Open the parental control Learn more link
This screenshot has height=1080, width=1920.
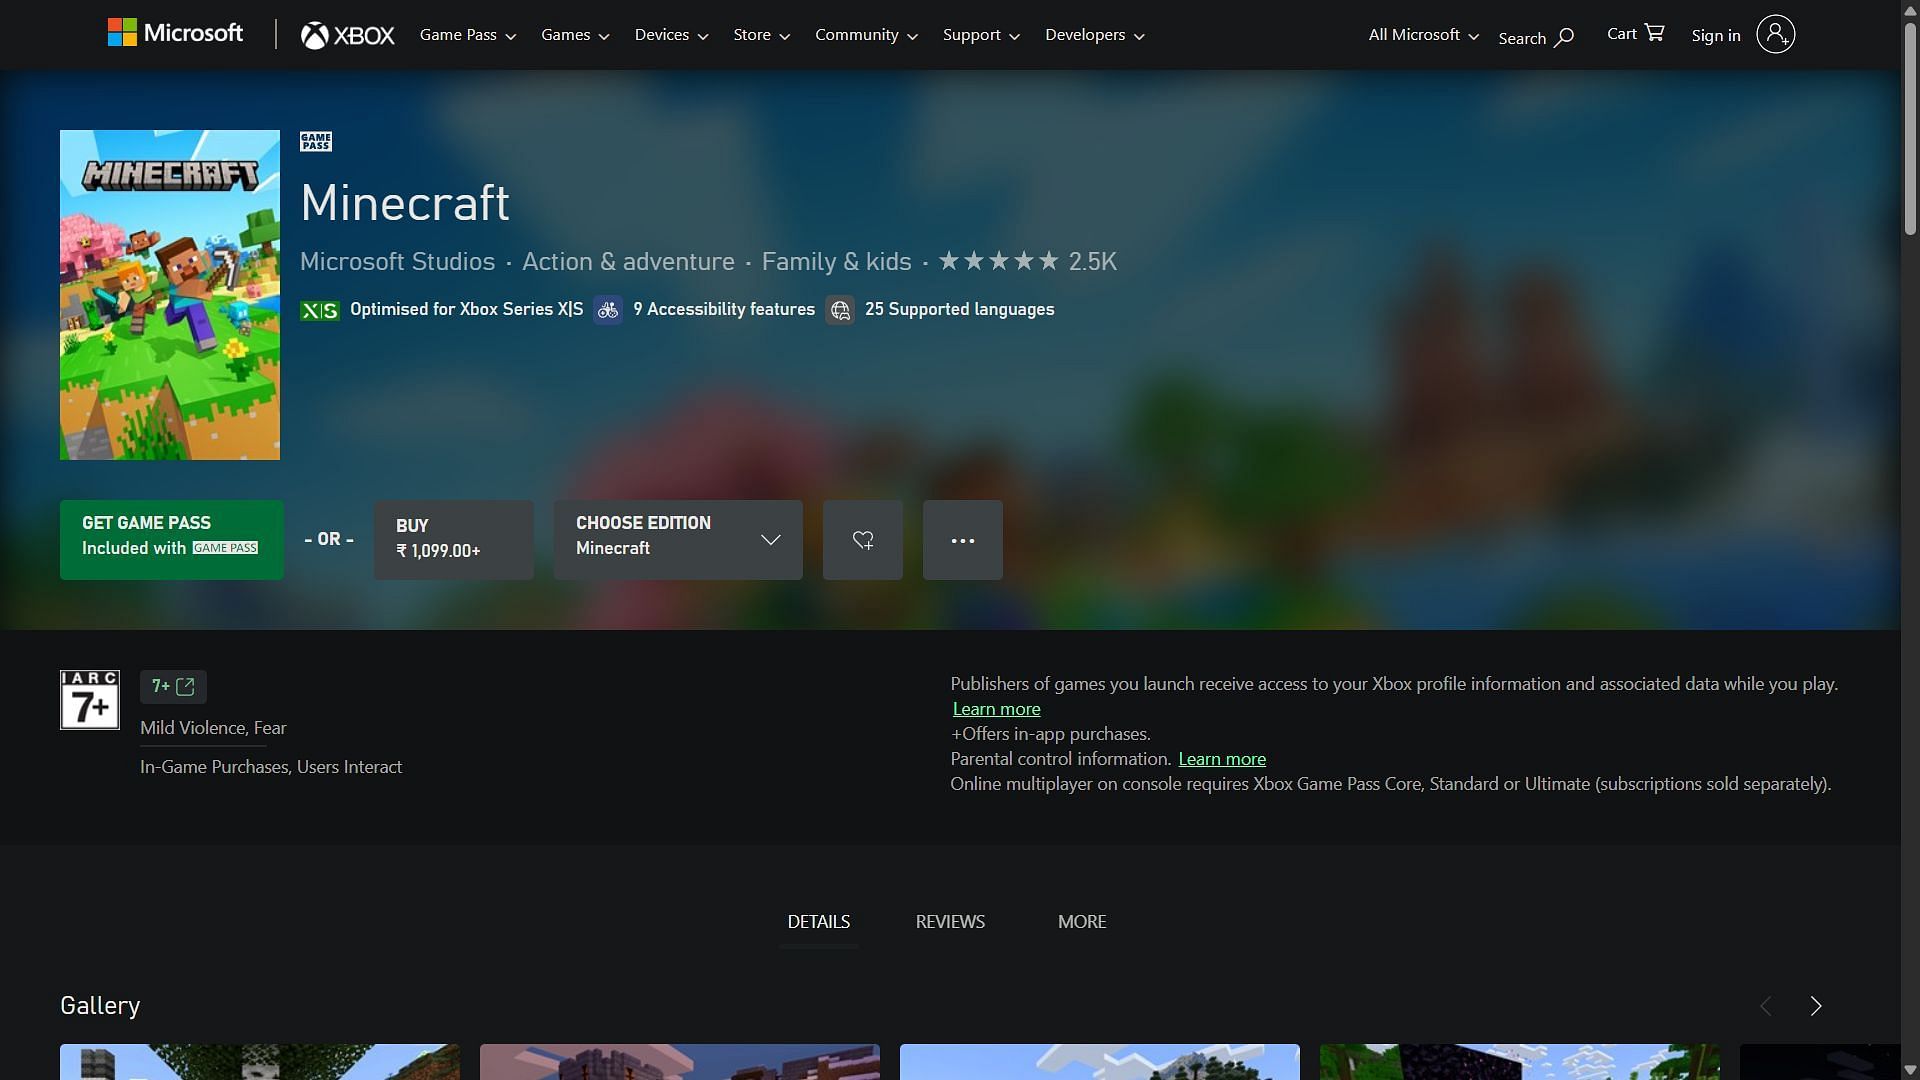pos(1222,759)
